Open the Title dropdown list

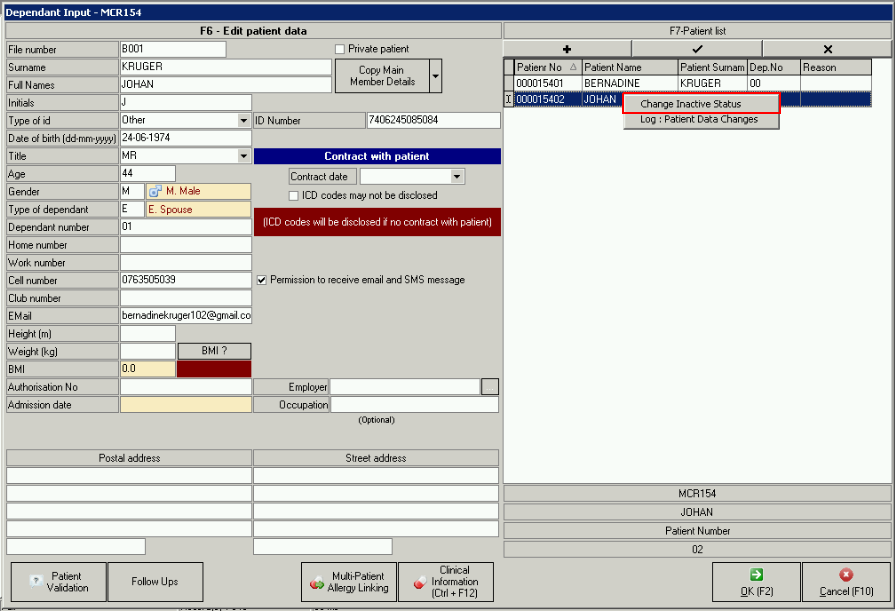click(x=244, y=156)
